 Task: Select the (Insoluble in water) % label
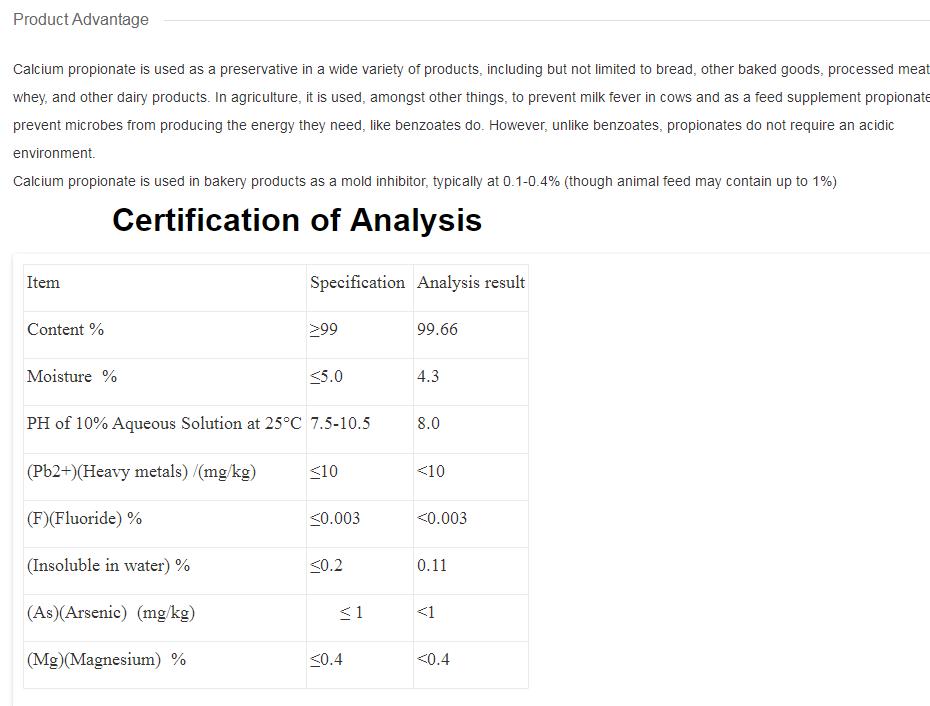[108, 566]
